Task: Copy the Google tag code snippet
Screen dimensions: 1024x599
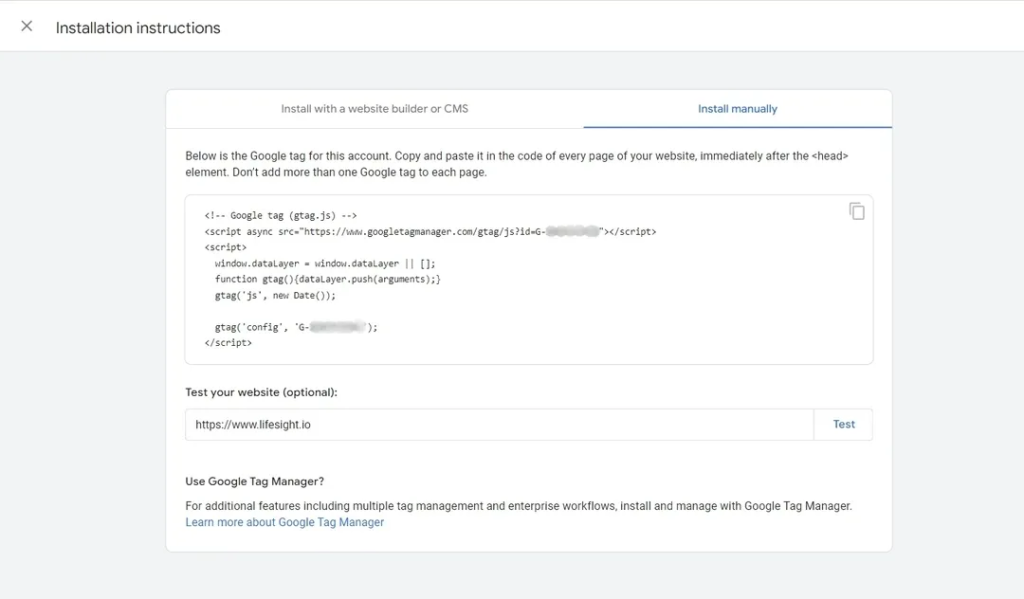Action: [x=857, y=211]
